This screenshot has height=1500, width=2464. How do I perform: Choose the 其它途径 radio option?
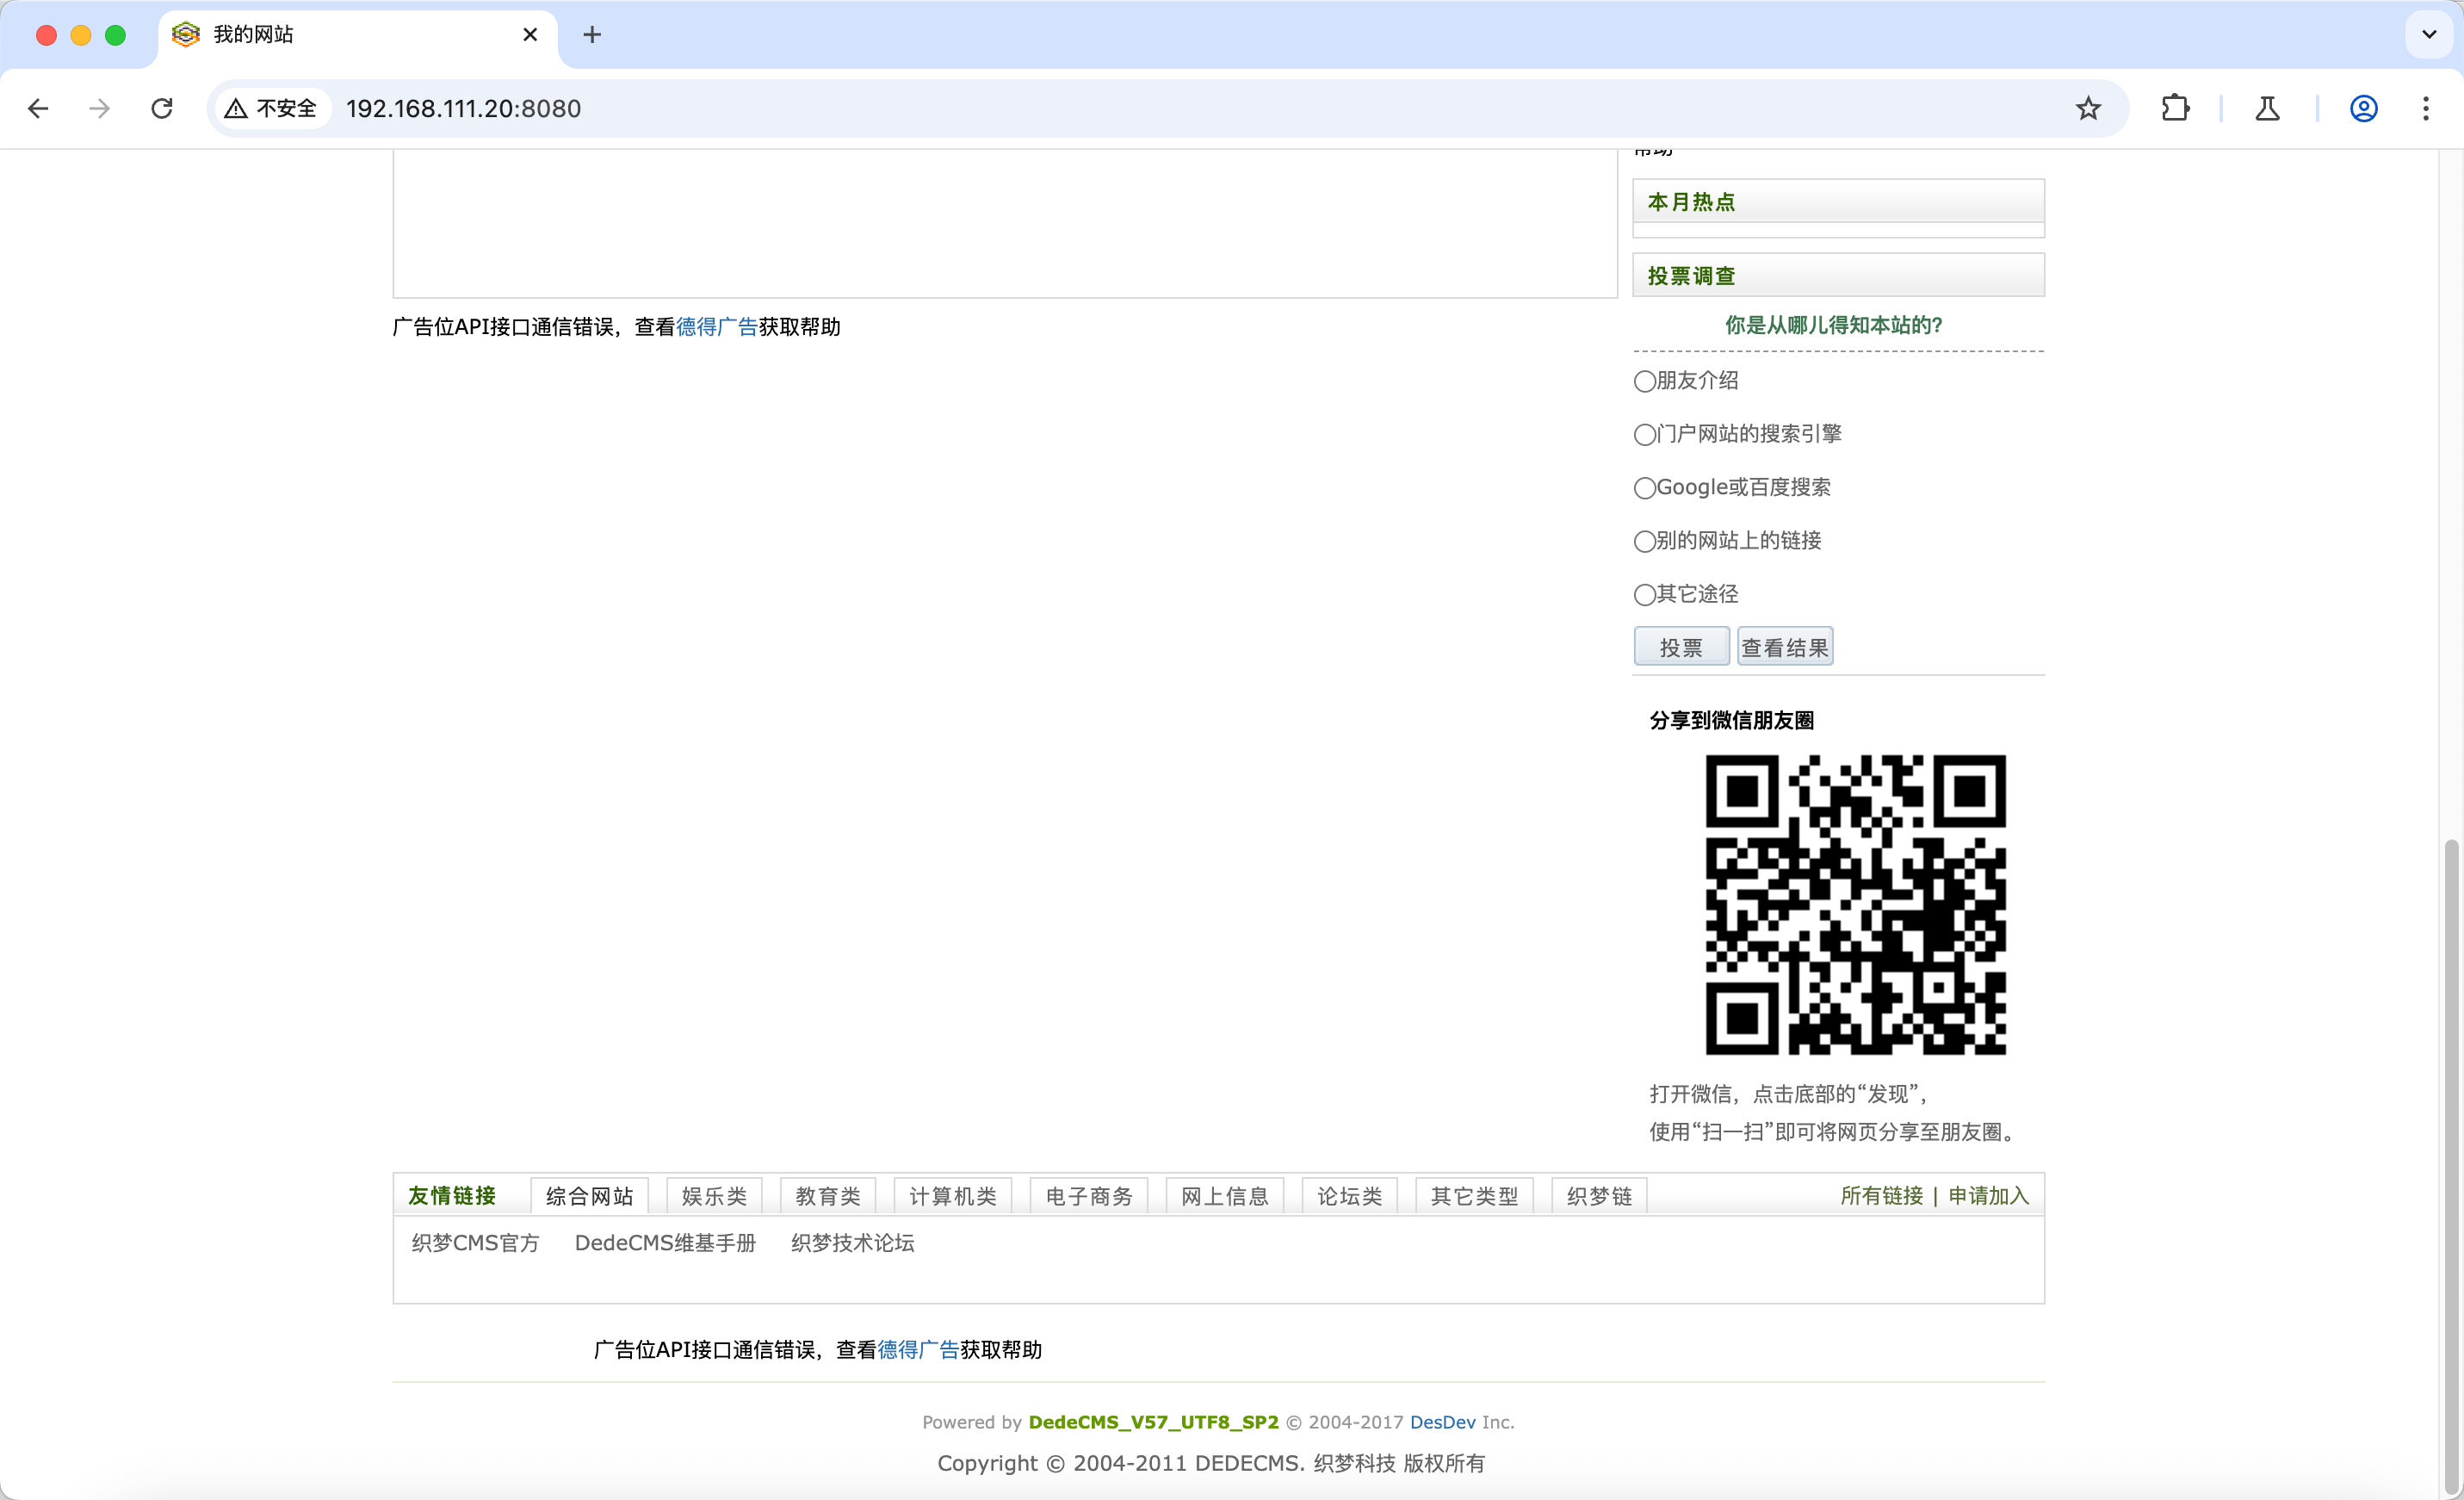[1644, 595]
